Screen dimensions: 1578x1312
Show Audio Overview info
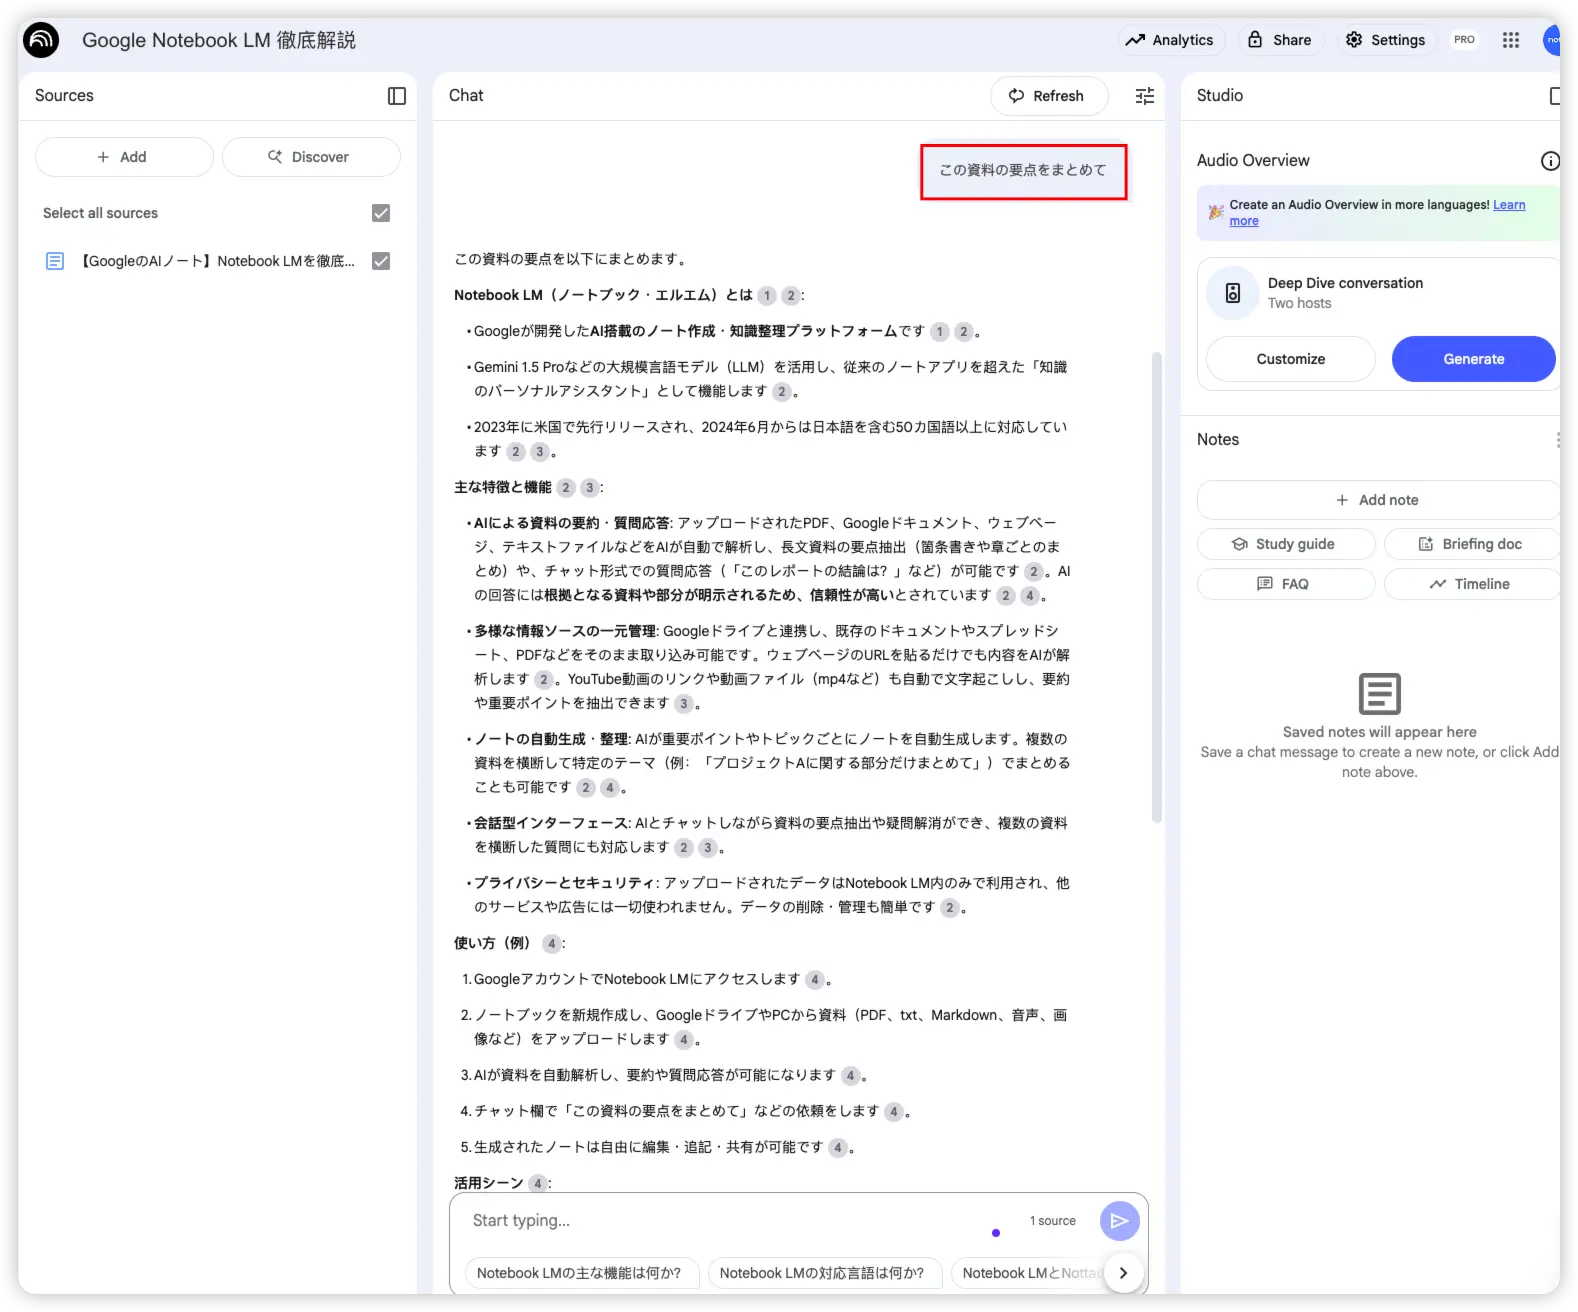click(1550, 161)
